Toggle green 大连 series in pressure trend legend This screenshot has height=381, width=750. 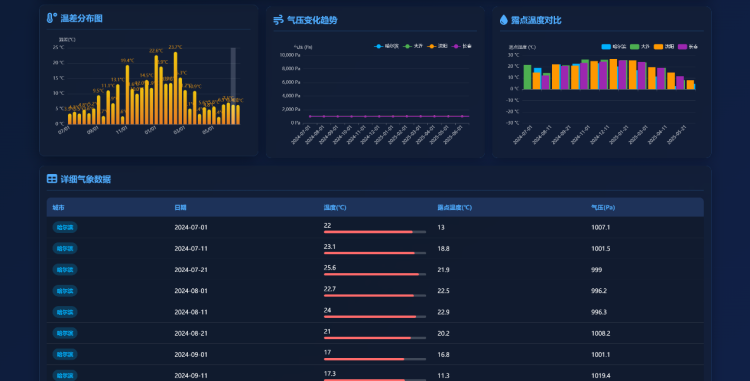click(413, 46)
